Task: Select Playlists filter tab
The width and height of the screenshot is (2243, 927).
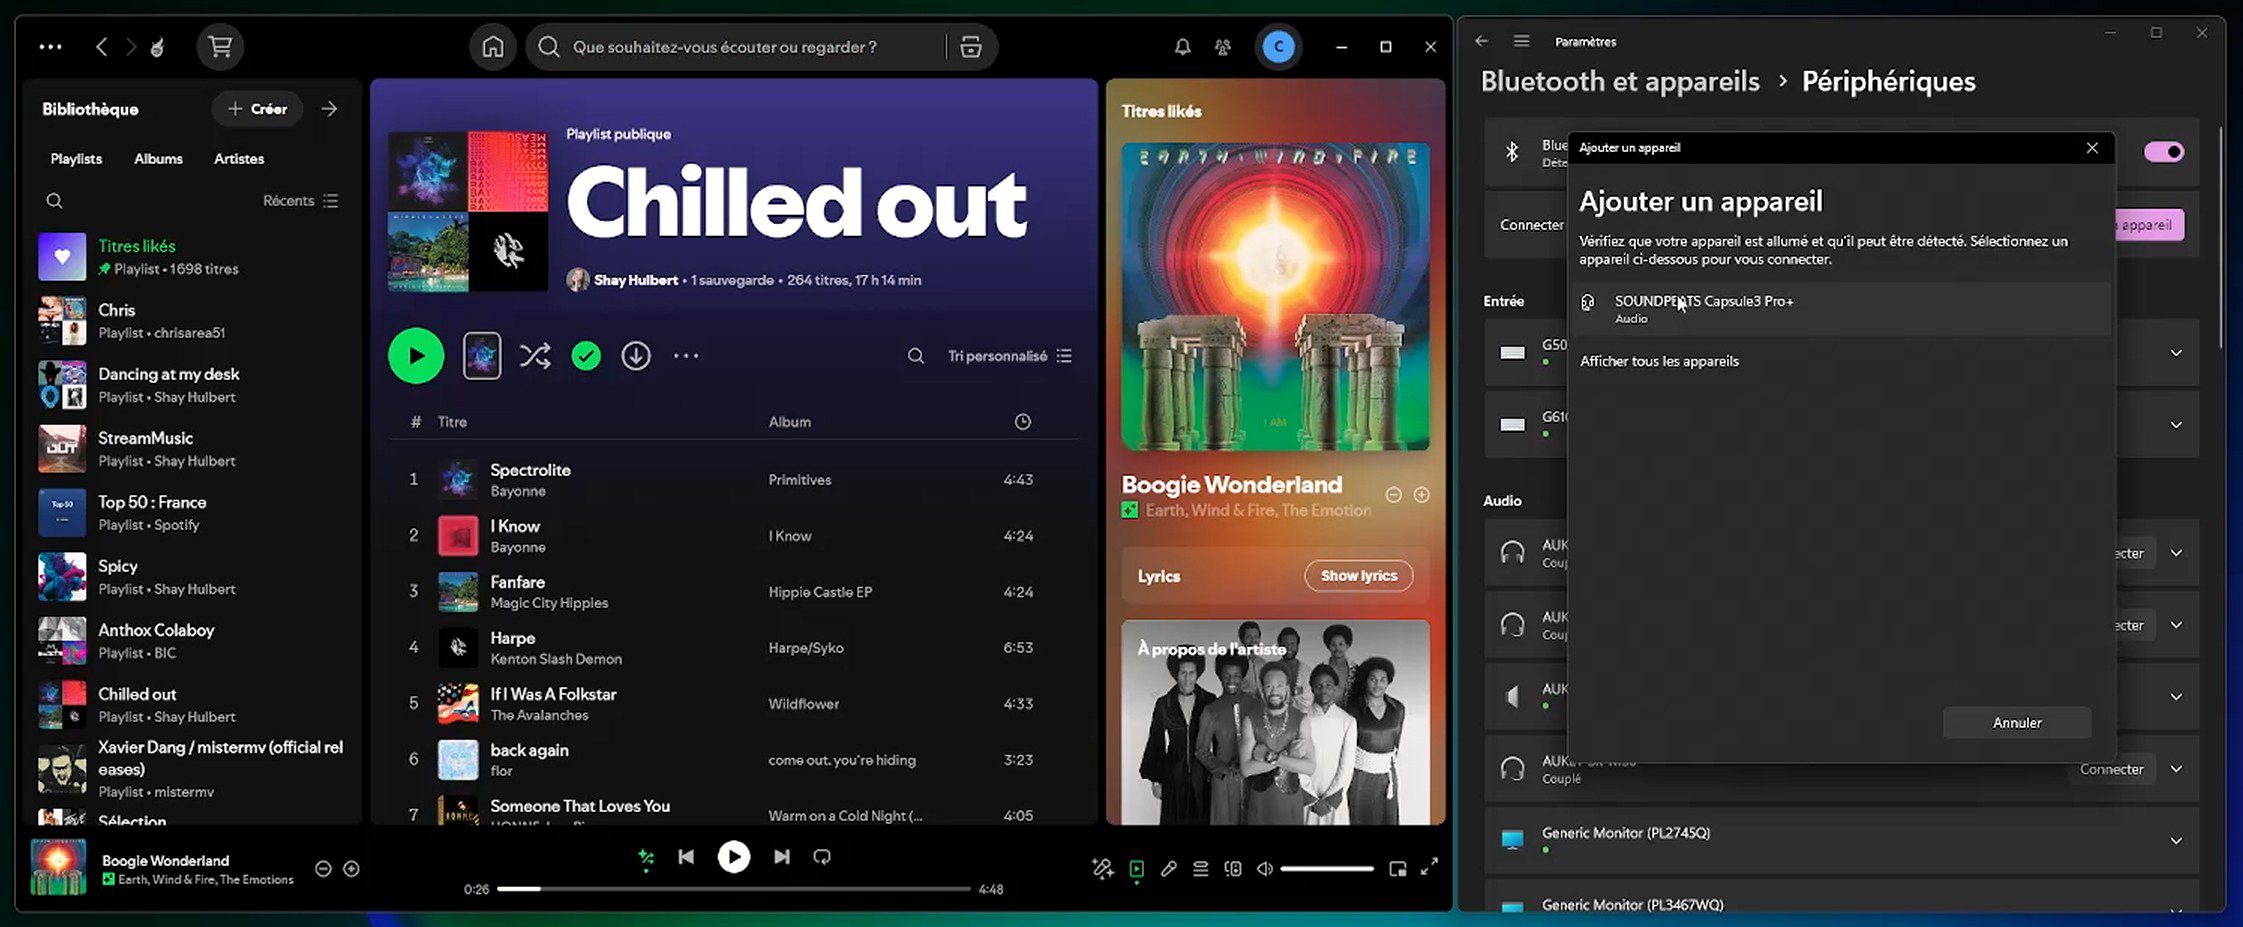Action: tap(76, 158)
